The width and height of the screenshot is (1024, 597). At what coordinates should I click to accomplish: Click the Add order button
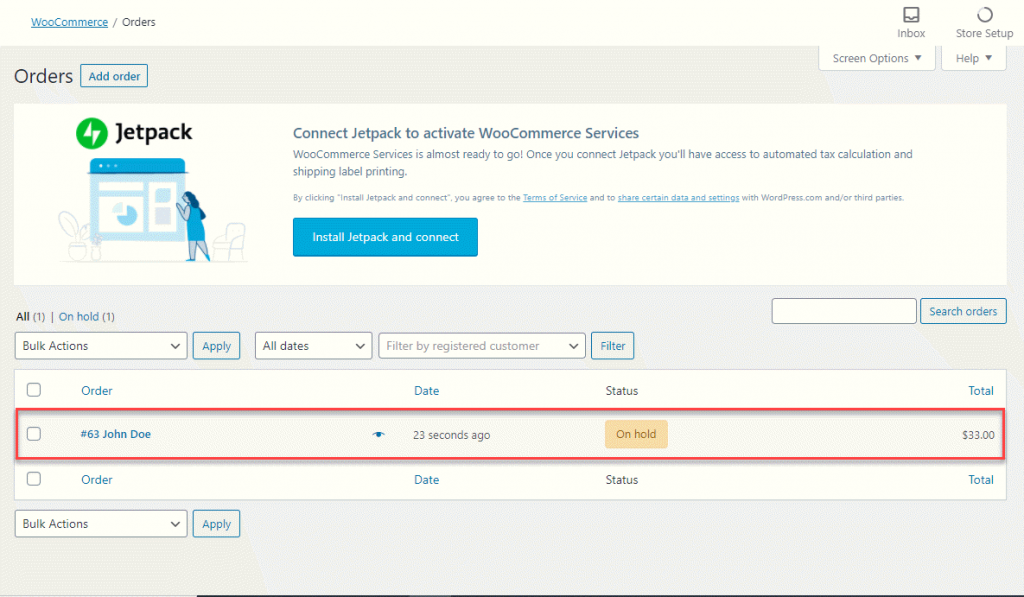(x=114, y=76)
